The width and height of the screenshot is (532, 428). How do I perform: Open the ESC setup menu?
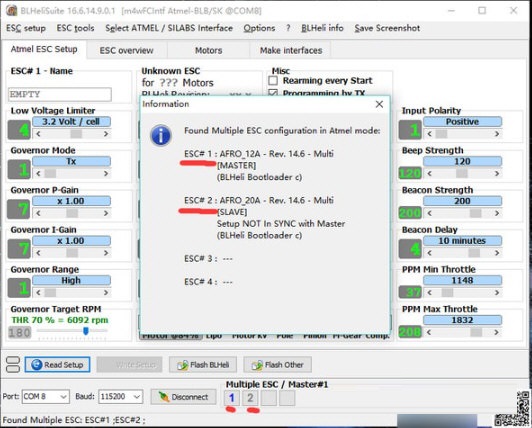[x=26, y=28]
